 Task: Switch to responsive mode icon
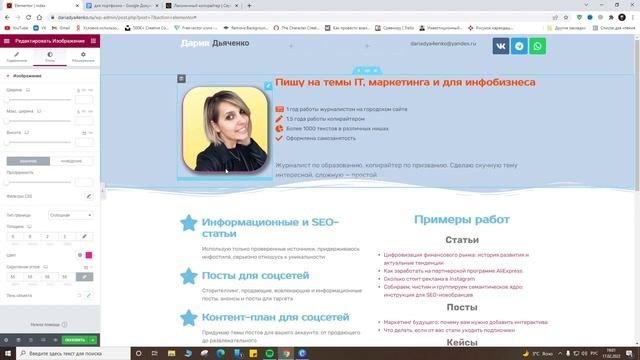[x=43, y=340]
